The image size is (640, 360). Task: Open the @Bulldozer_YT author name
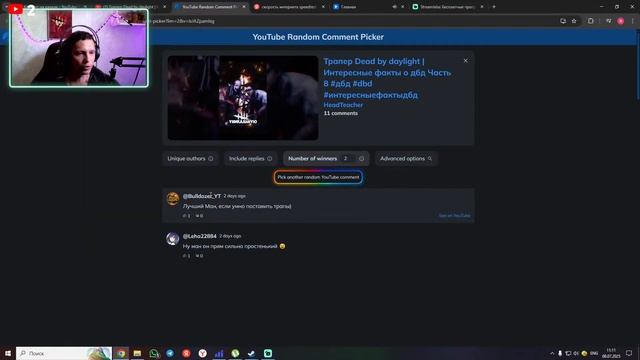(202, 196)
